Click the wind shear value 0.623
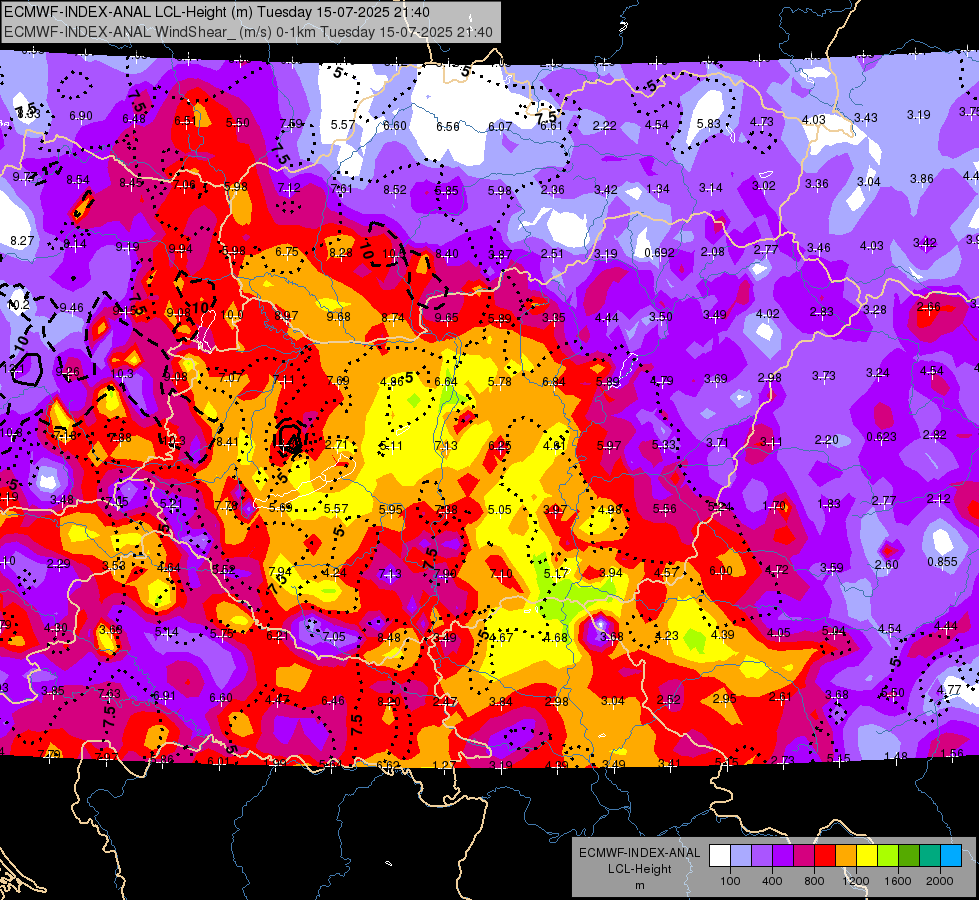This screenshot has width=979, height=900. click(881, 437)
